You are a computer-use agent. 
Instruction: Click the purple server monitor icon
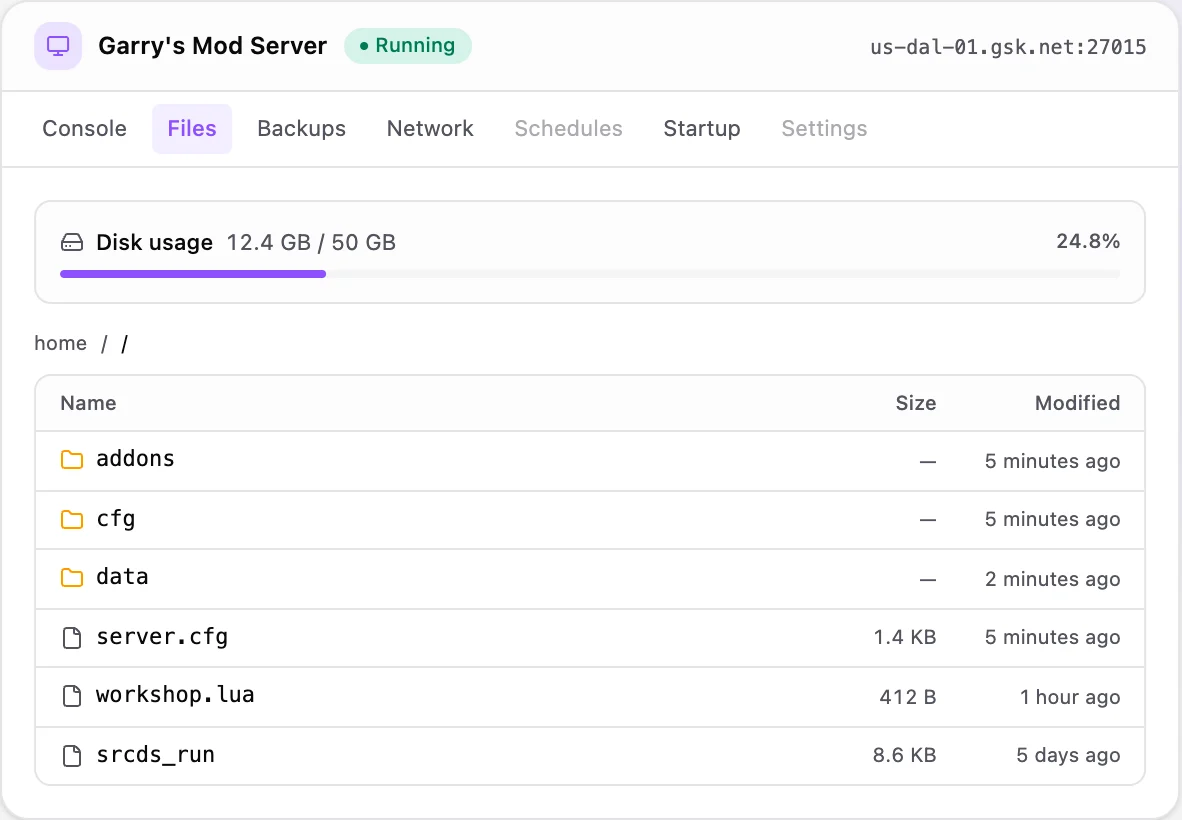coord(58,46)
